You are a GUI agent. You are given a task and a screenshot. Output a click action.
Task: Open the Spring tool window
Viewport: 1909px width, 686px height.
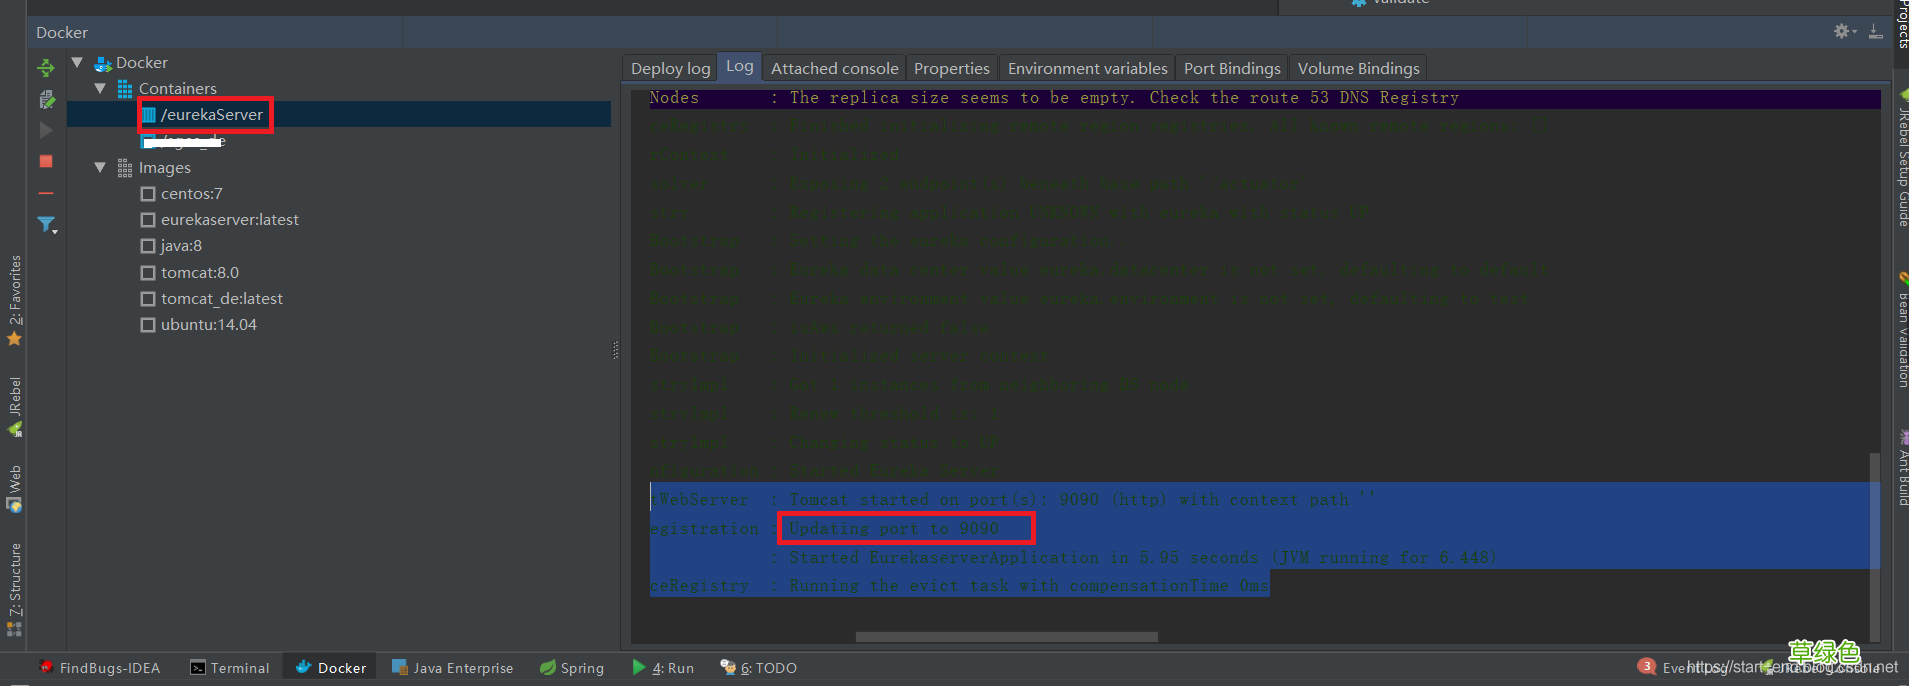[x=572, y=668]
